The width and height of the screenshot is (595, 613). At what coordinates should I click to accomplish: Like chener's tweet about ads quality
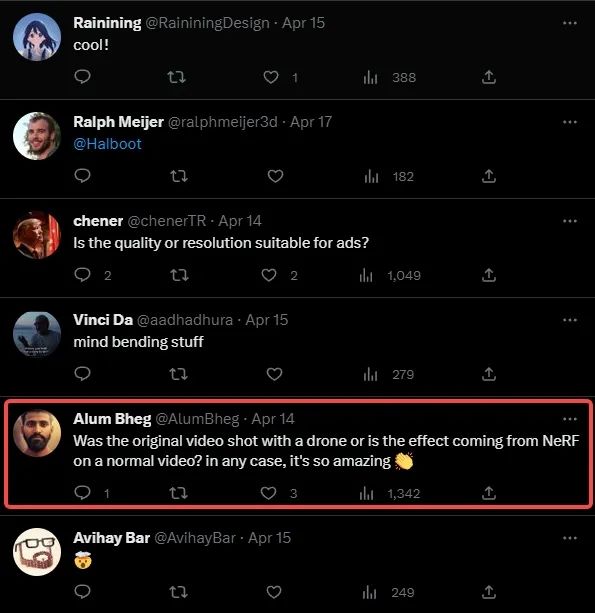269,275
